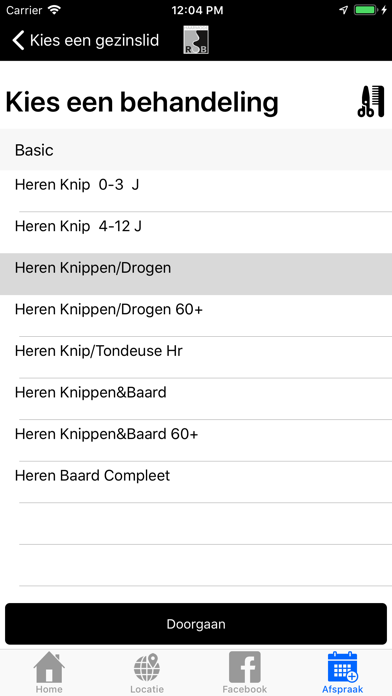Tap the Doorgaan button
This screenshot has width=392, height=696.
(196, 624)
